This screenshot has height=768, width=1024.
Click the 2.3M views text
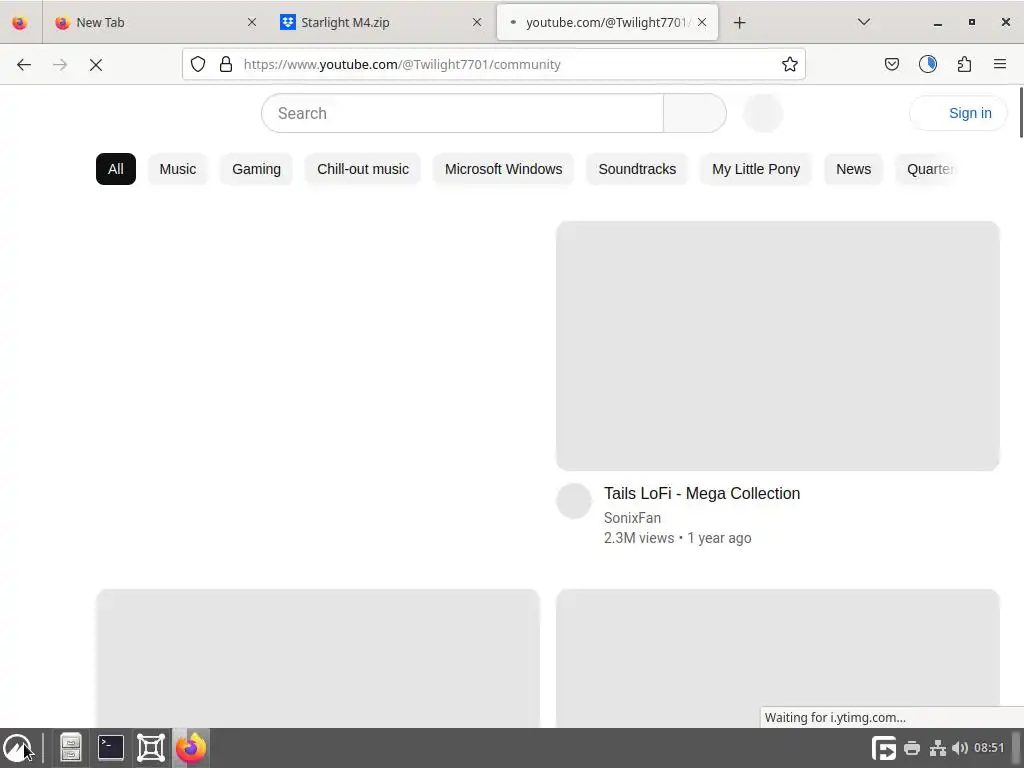pos(639,538)
